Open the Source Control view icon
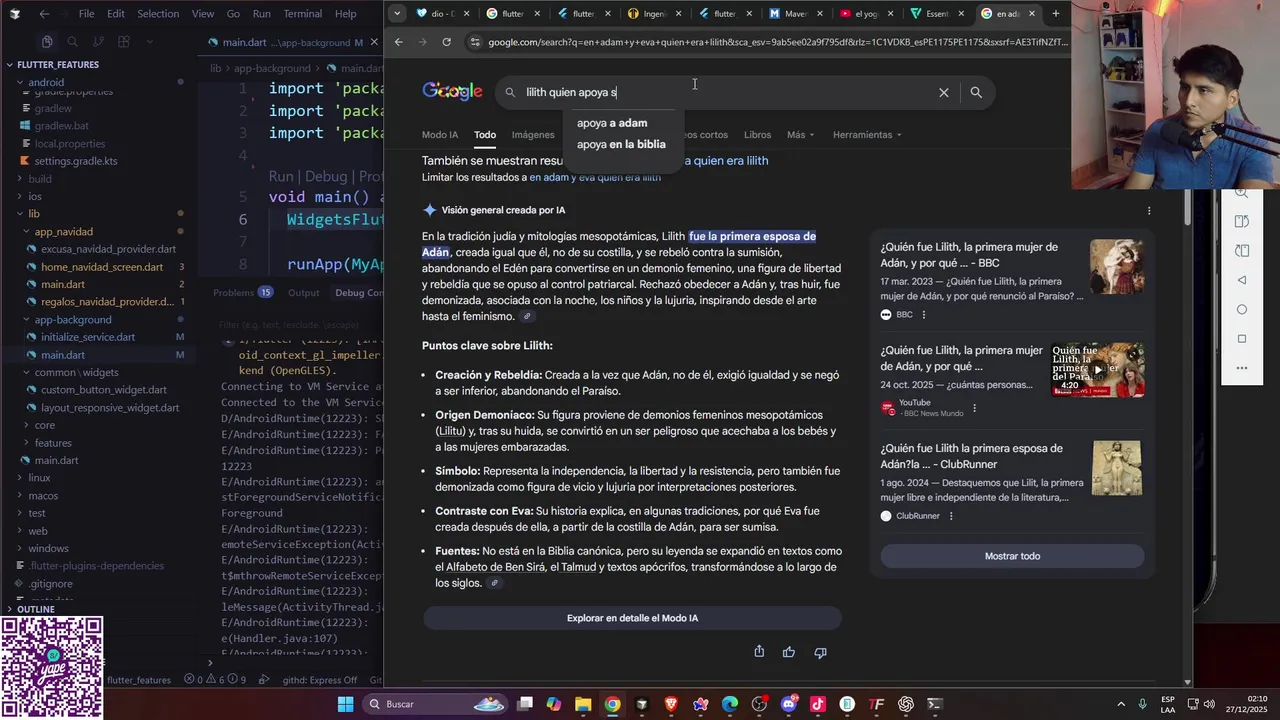 pos(98,42)
